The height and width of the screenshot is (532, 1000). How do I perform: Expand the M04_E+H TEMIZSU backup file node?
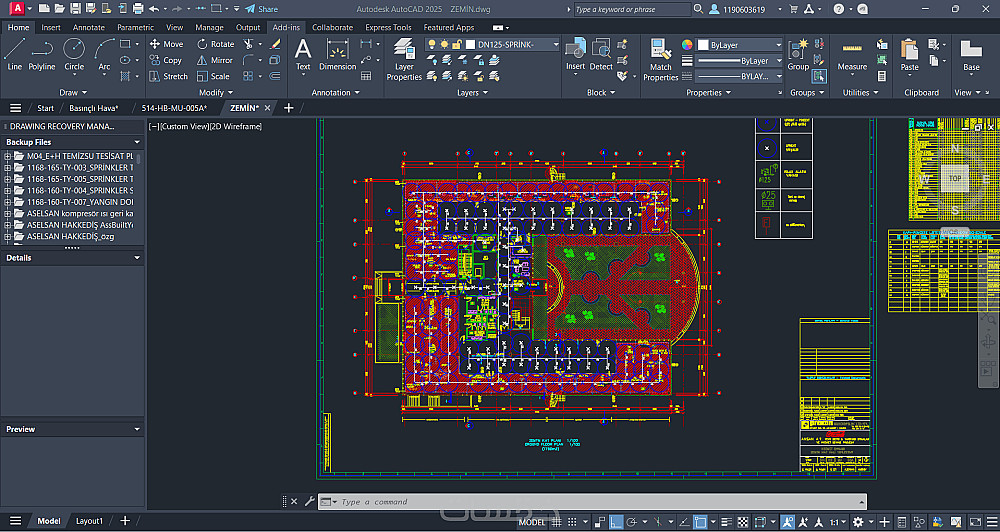[8, 157]
